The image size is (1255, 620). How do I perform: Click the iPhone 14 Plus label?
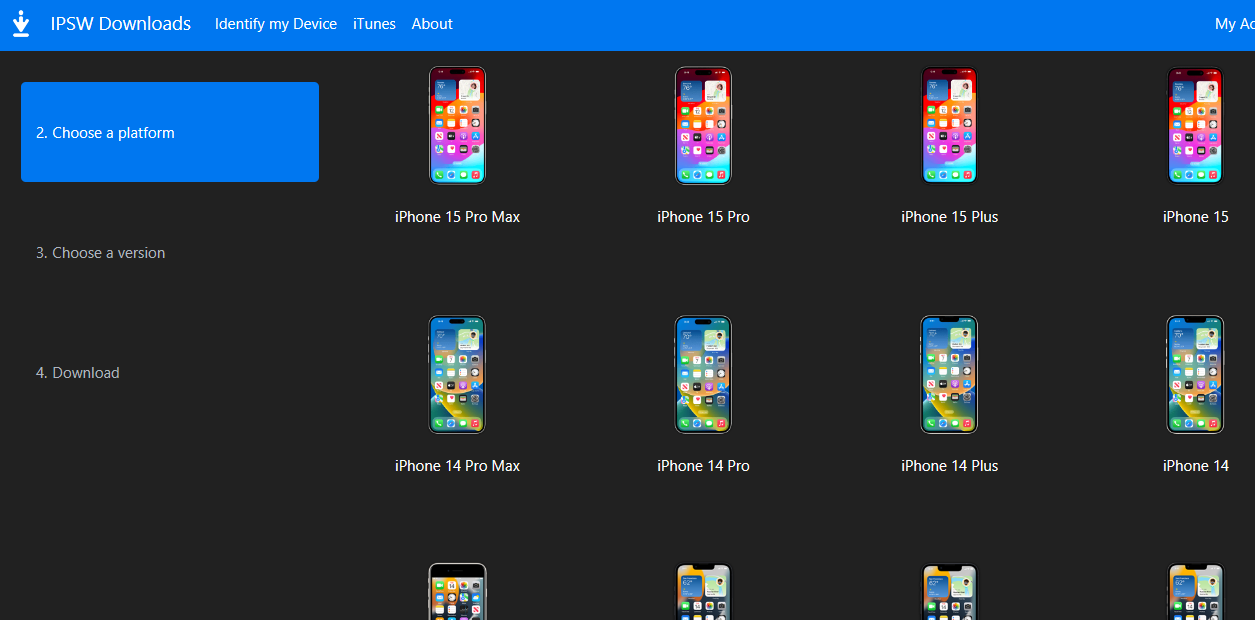click(x=949, y=466)
